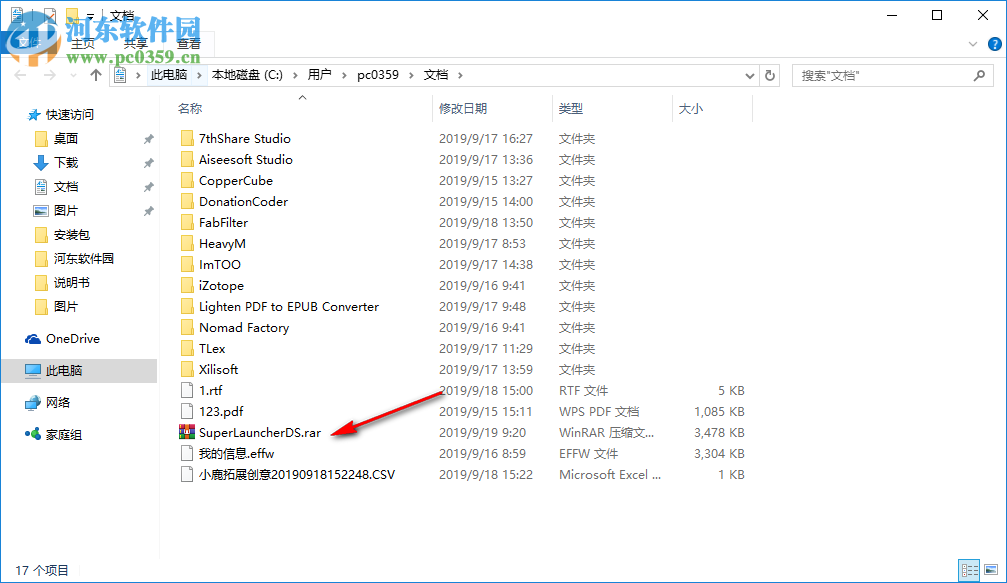The image size is (1007, 583).
Task: Open the address bar dropdown arrow
Action: point(749,75)
